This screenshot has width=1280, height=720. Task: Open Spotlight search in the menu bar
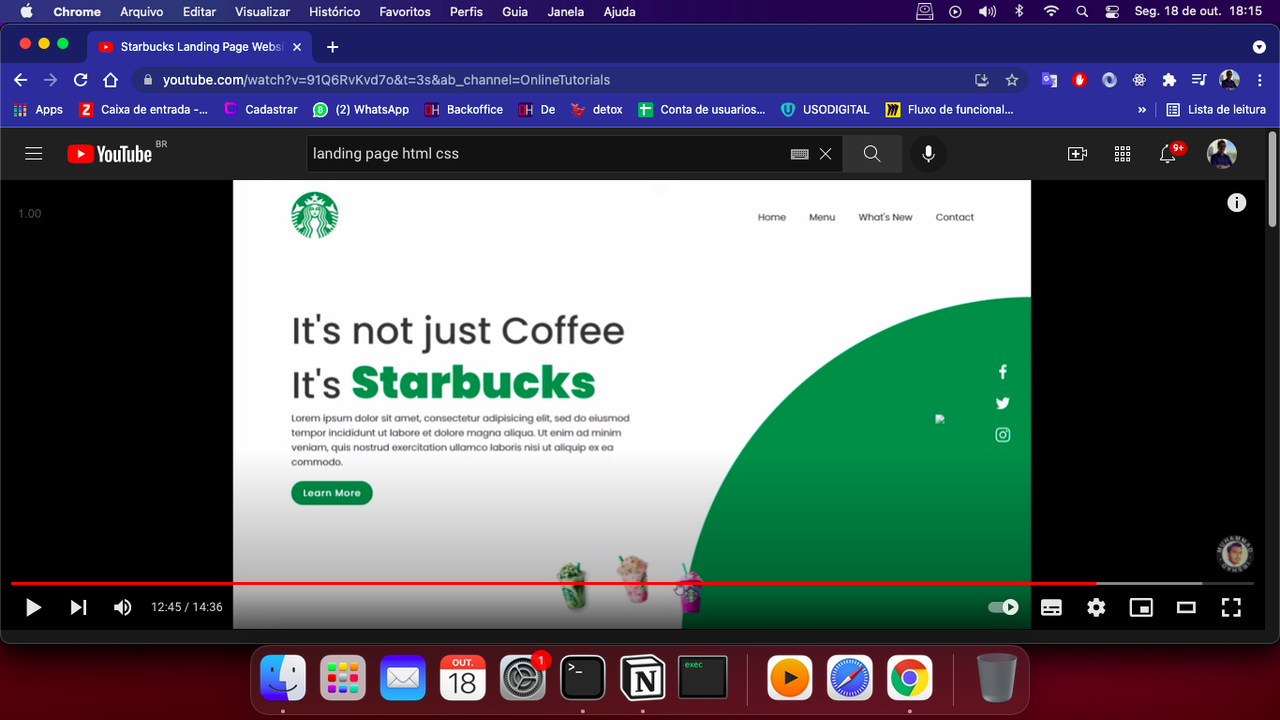[1082, 12]
